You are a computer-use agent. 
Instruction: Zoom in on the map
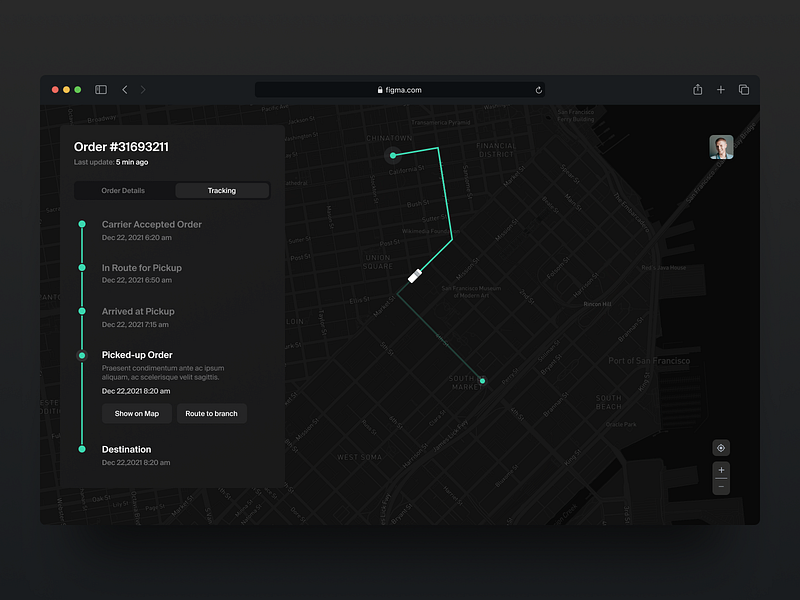coord(721,470)
